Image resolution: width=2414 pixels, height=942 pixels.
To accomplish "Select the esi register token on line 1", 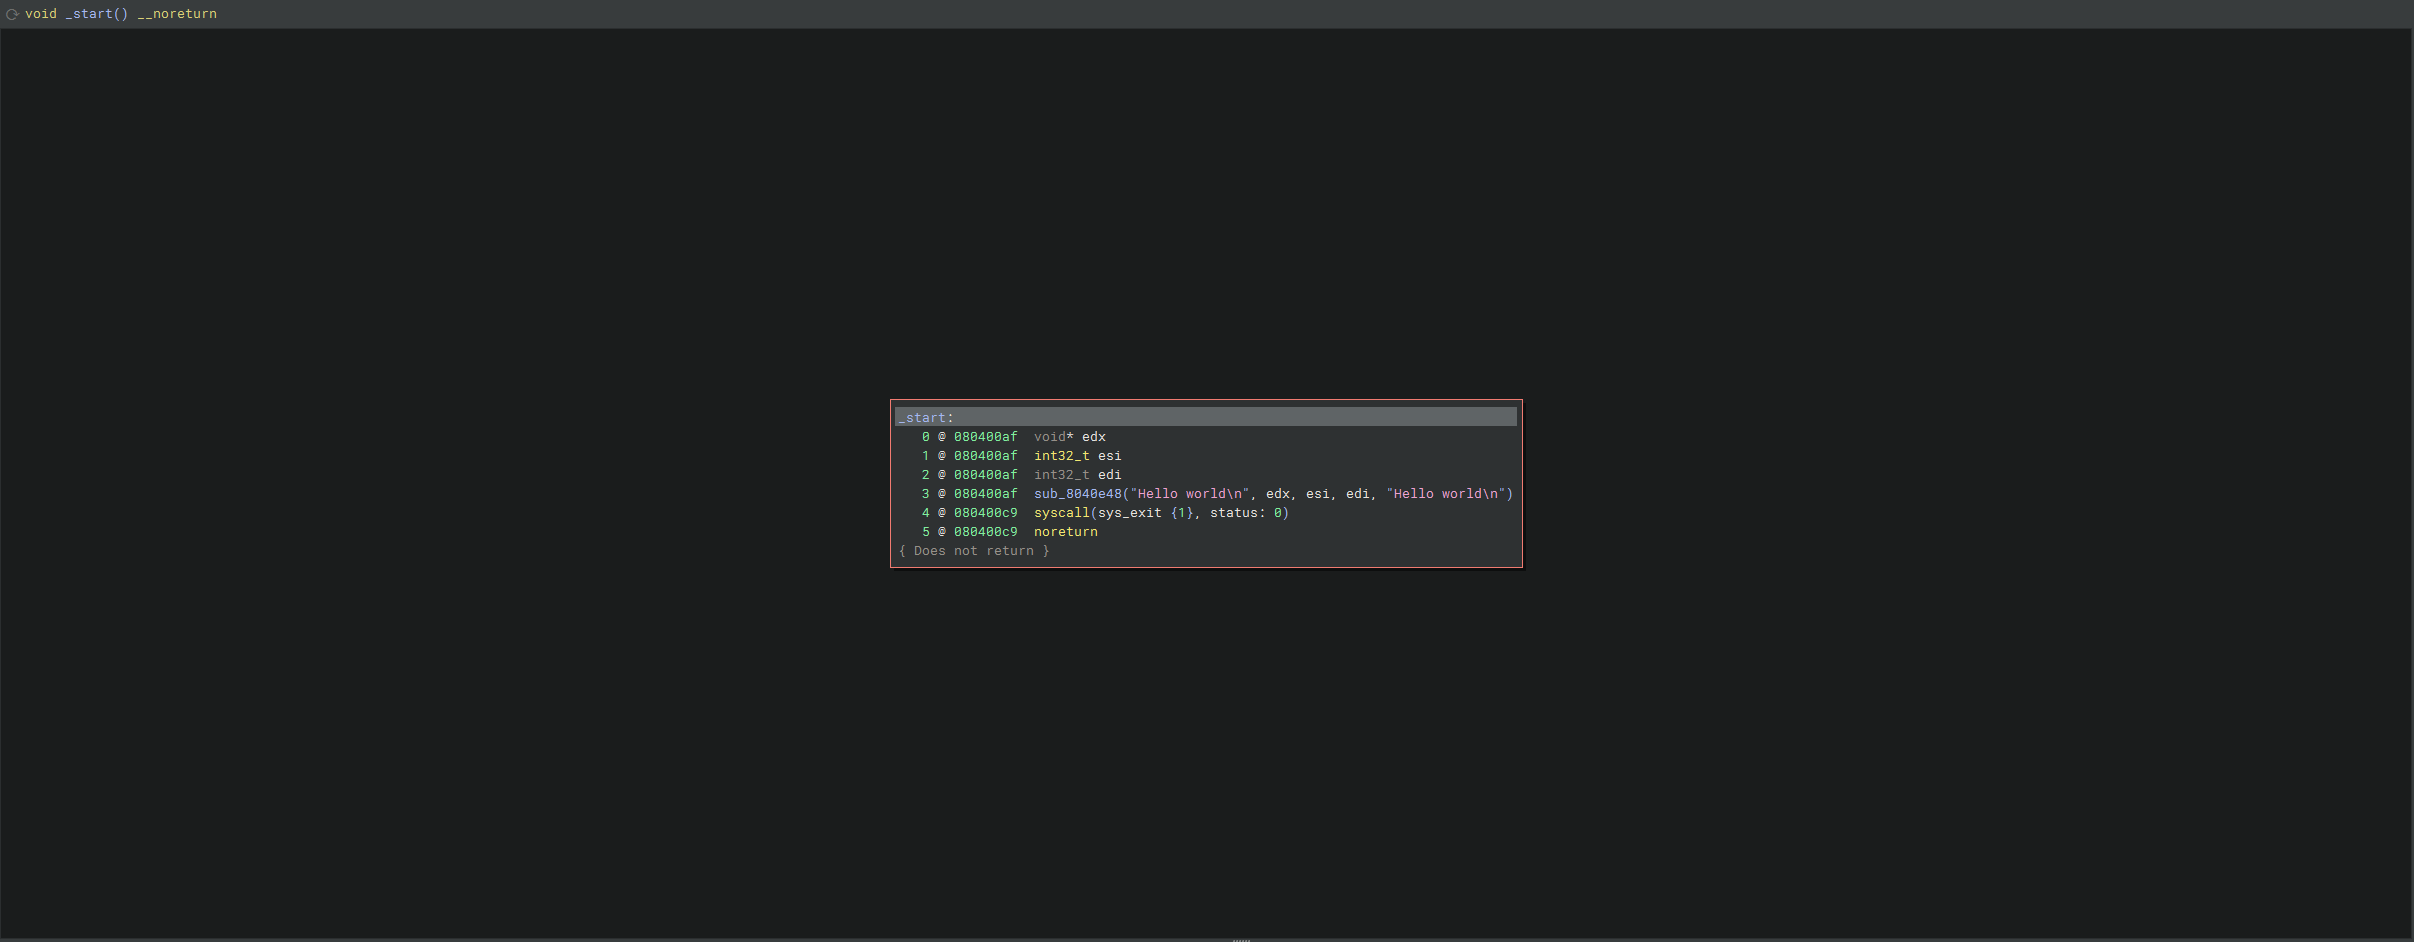I will (1112, 456).
